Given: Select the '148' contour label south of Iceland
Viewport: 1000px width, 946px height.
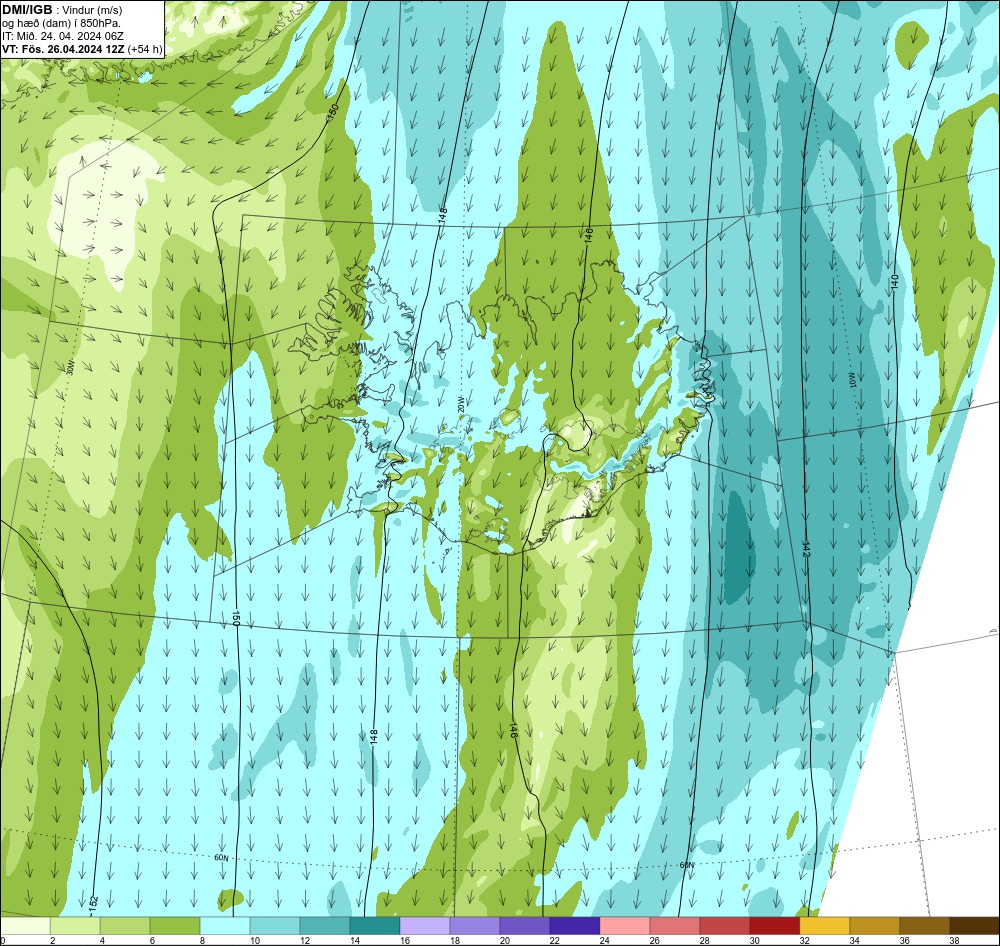Looking at the screenshot, I should 374,737.
